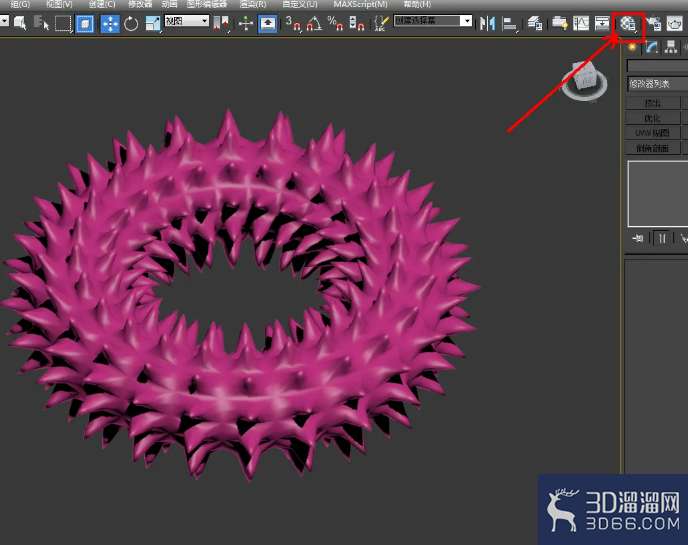This screenshot has width=688, height=545.
Task: Click the UVW 贴图 modifier button
Action: (x=652, y=133)
